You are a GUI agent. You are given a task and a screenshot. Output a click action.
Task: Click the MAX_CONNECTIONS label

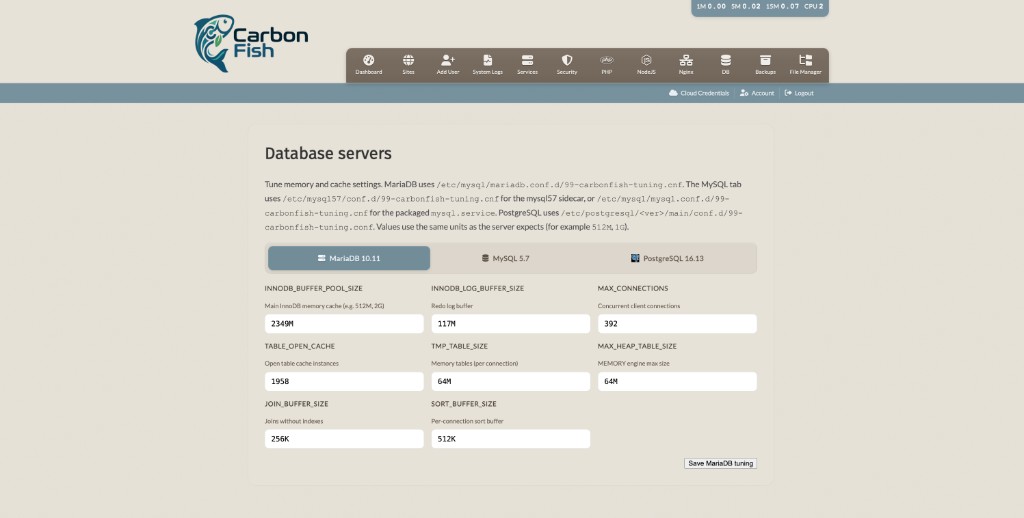(x=633, y=288)
